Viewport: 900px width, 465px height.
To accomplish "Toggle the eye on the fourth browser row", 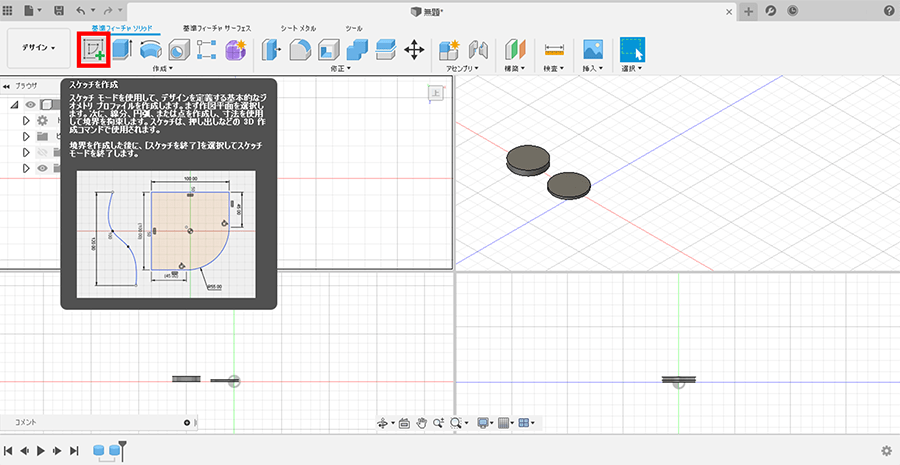I will (42, 168).
